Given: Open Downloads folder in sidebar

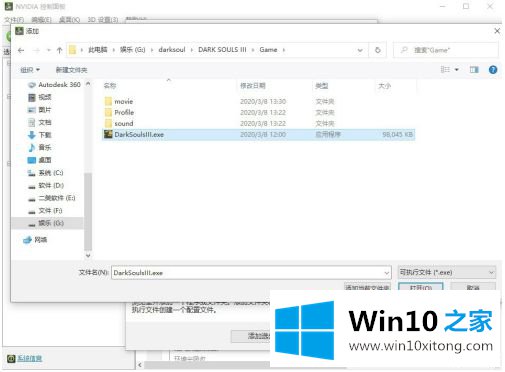Looking at the screenshot, I should [x=40, y=135].
